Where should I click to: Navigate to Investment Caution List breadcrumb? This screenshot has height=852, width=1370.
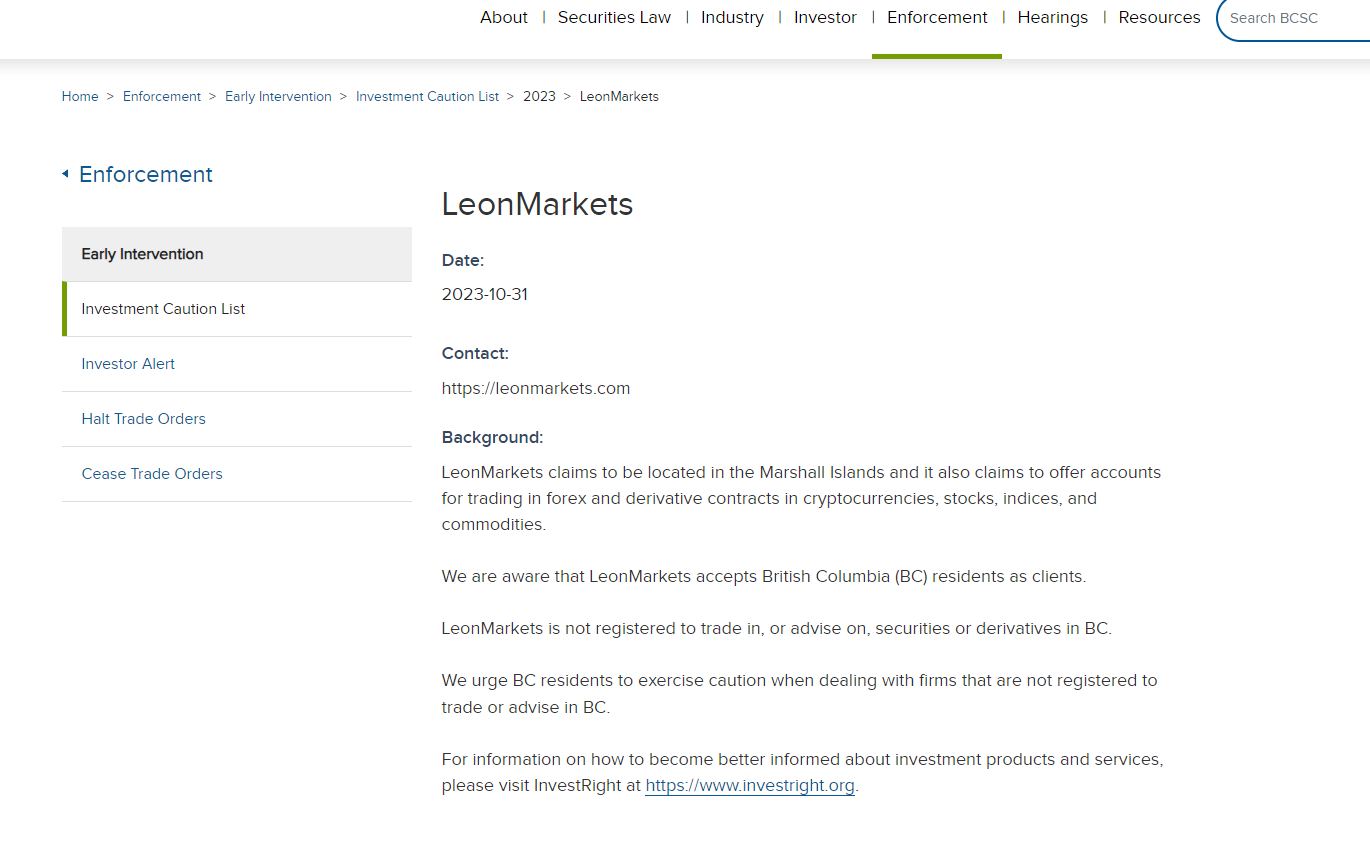pyautogui.click(x=427, y=97)
